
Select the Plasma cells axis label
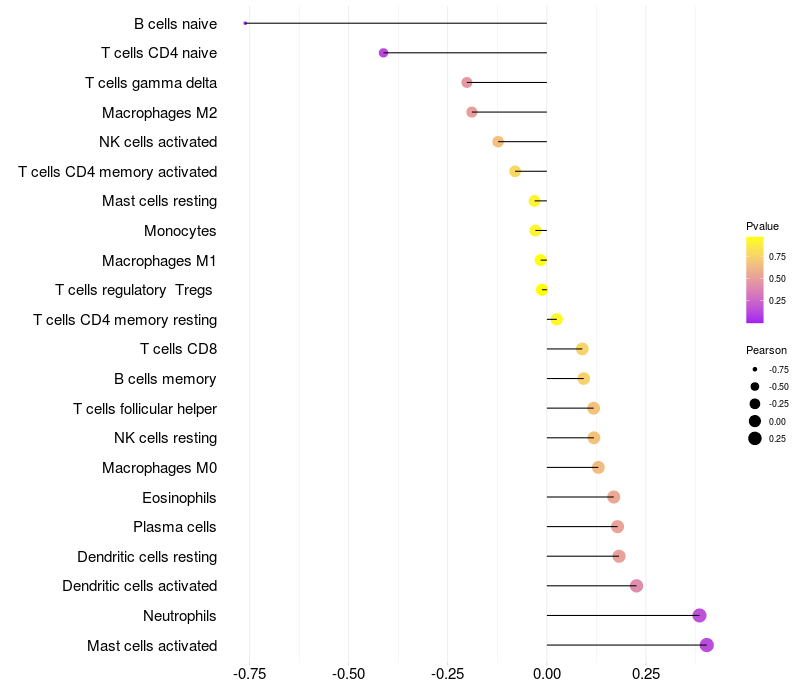[175, 527]
